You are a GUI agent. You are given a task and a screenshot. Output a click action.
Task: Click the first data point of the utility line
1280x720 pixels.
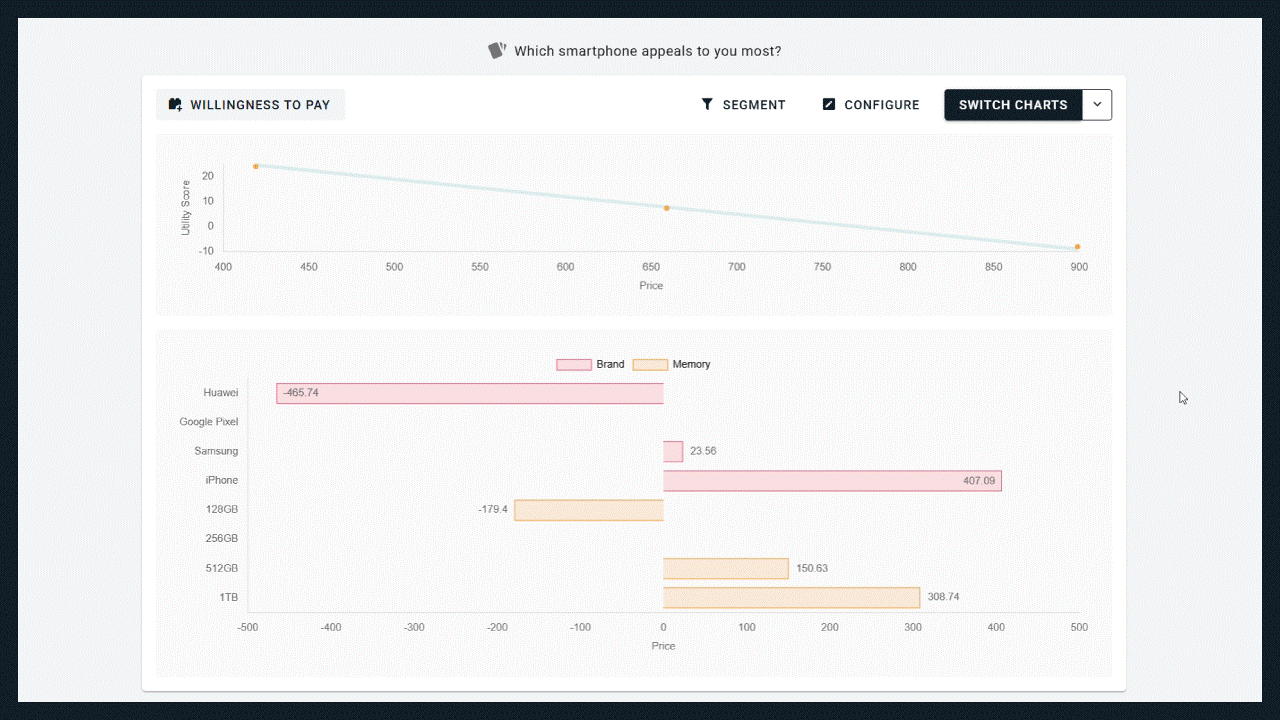coord(256,166)
